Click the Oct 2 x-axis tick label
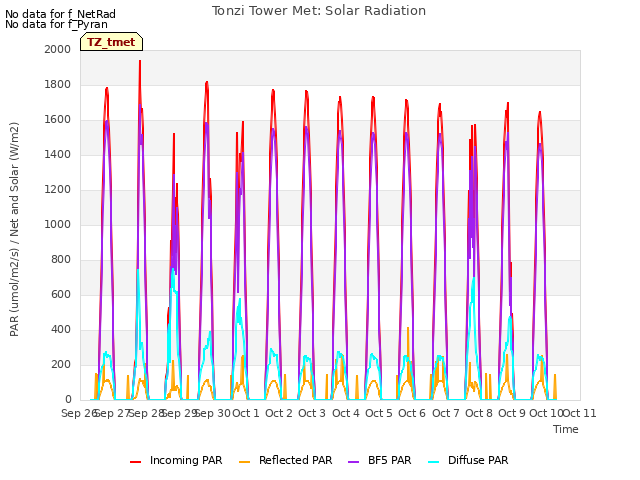The image size is (640, 480). [x=279, y=413]
